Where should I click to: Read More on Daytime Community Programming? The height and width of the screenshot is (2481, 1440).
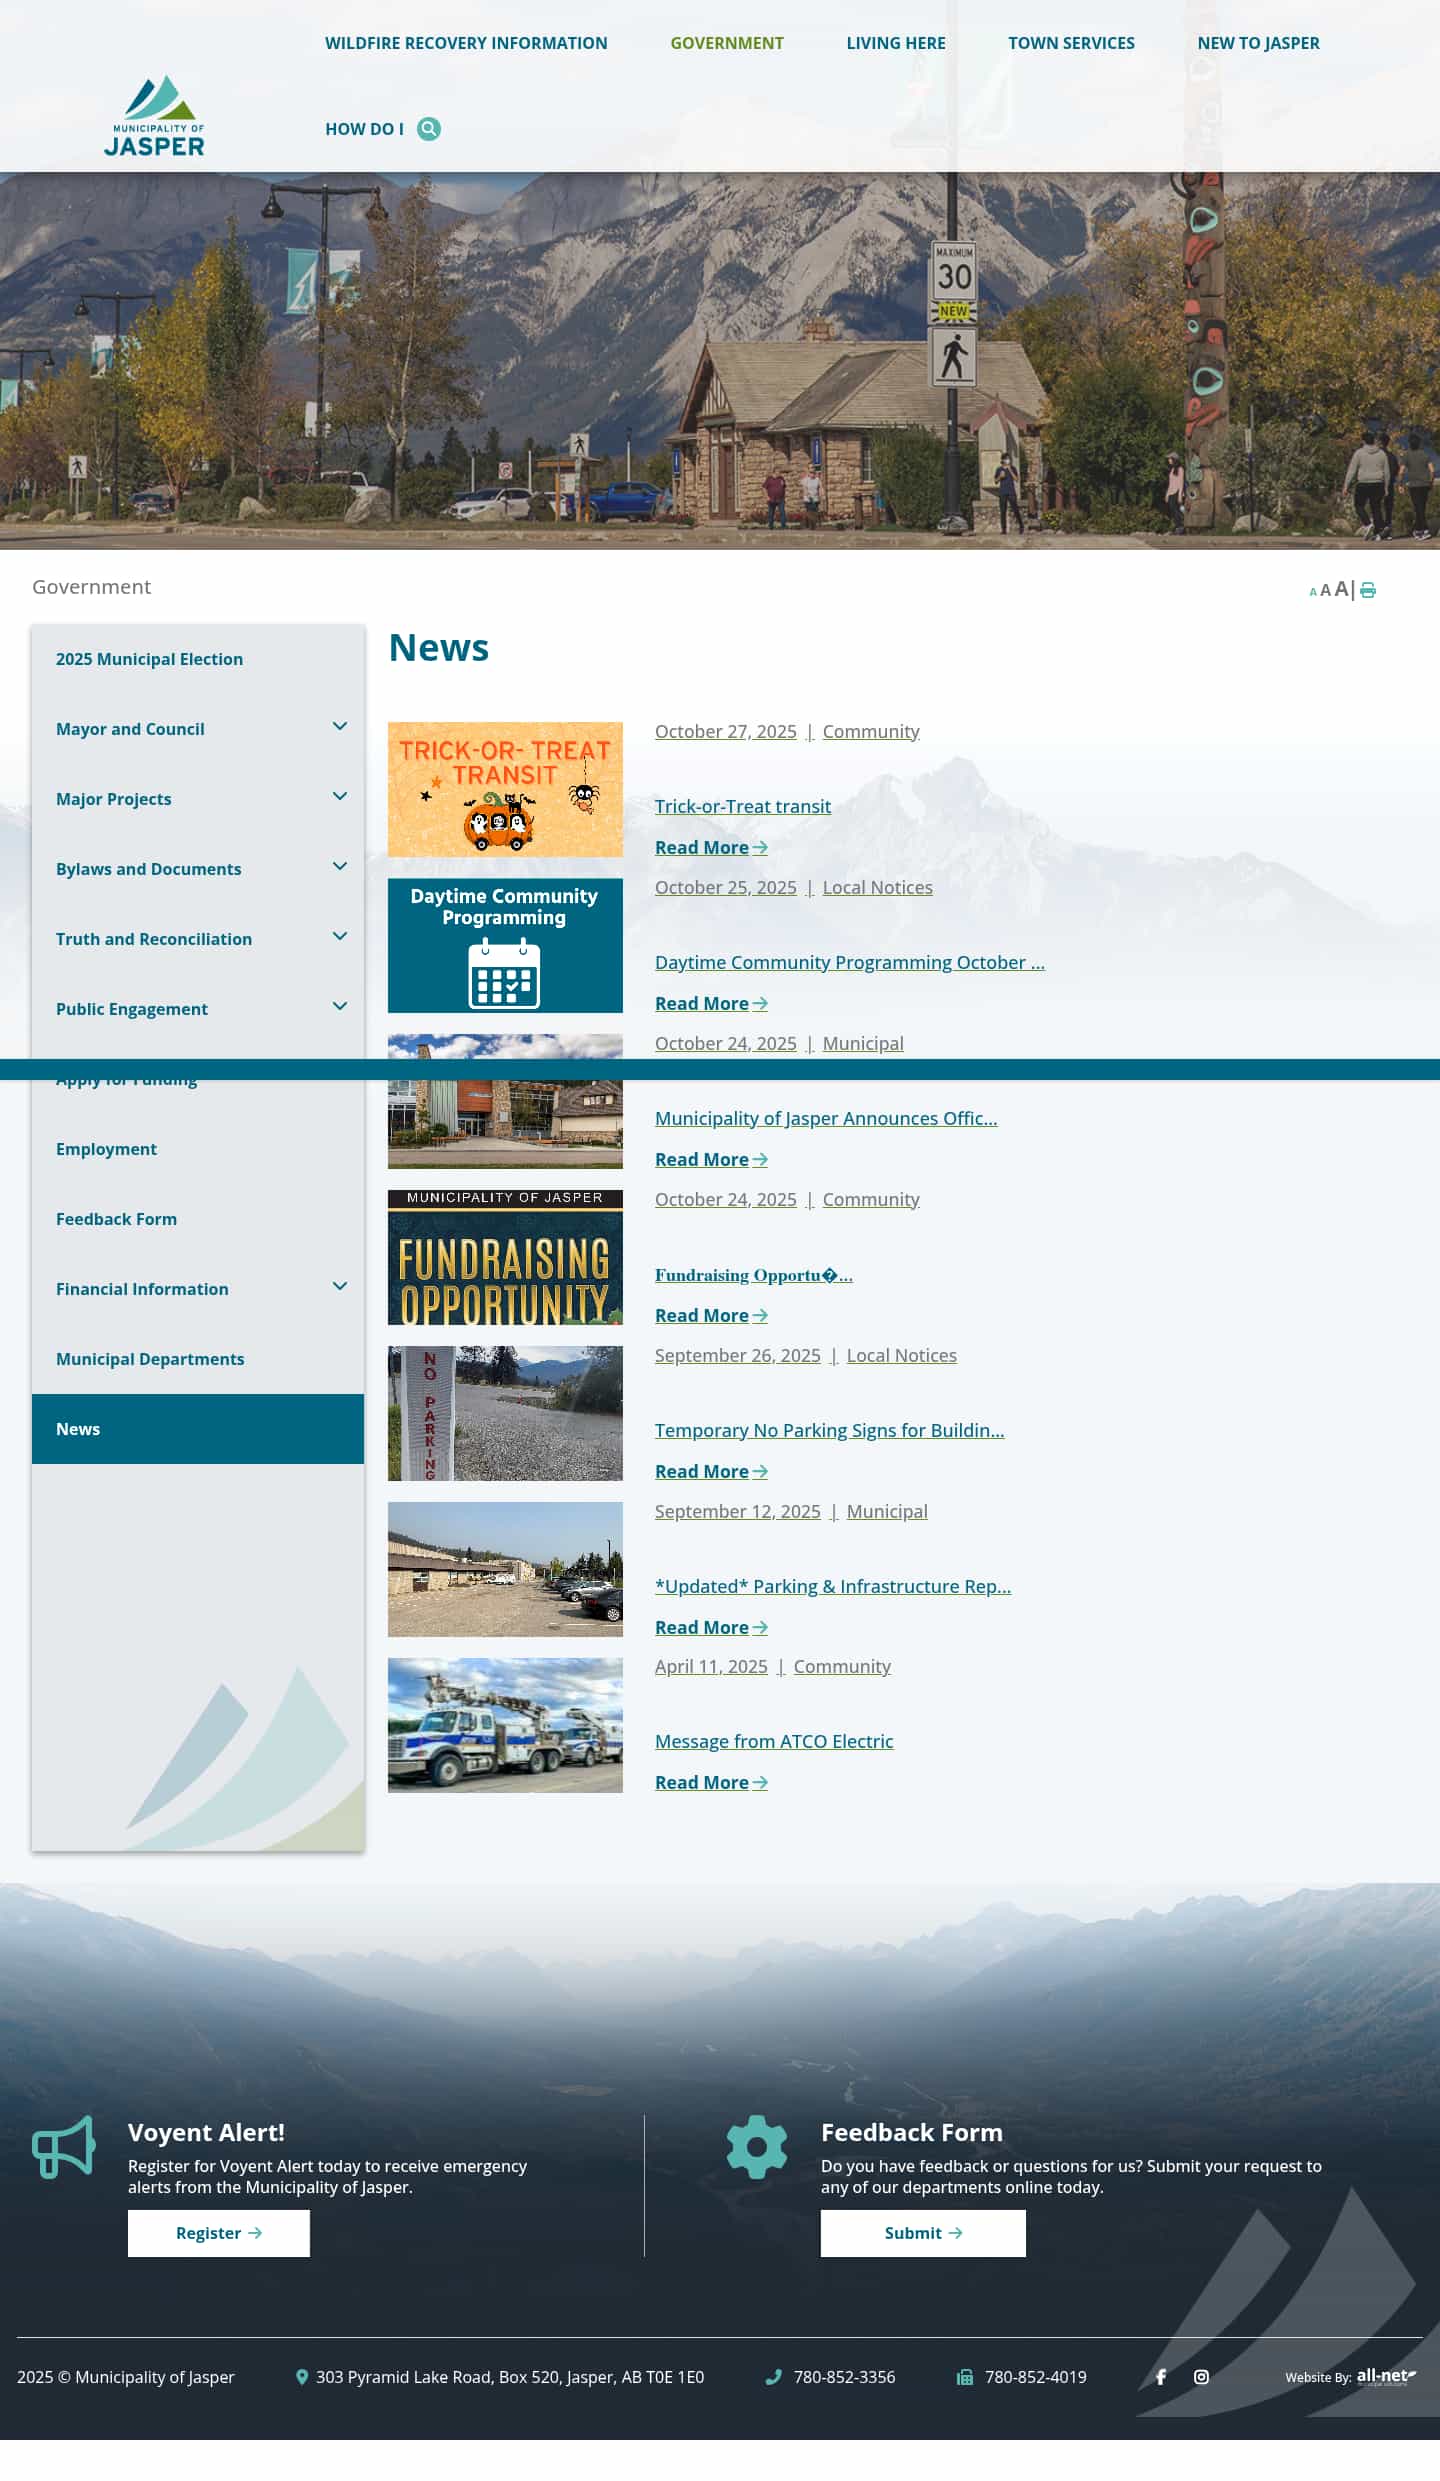click(x=711, y=1003)
